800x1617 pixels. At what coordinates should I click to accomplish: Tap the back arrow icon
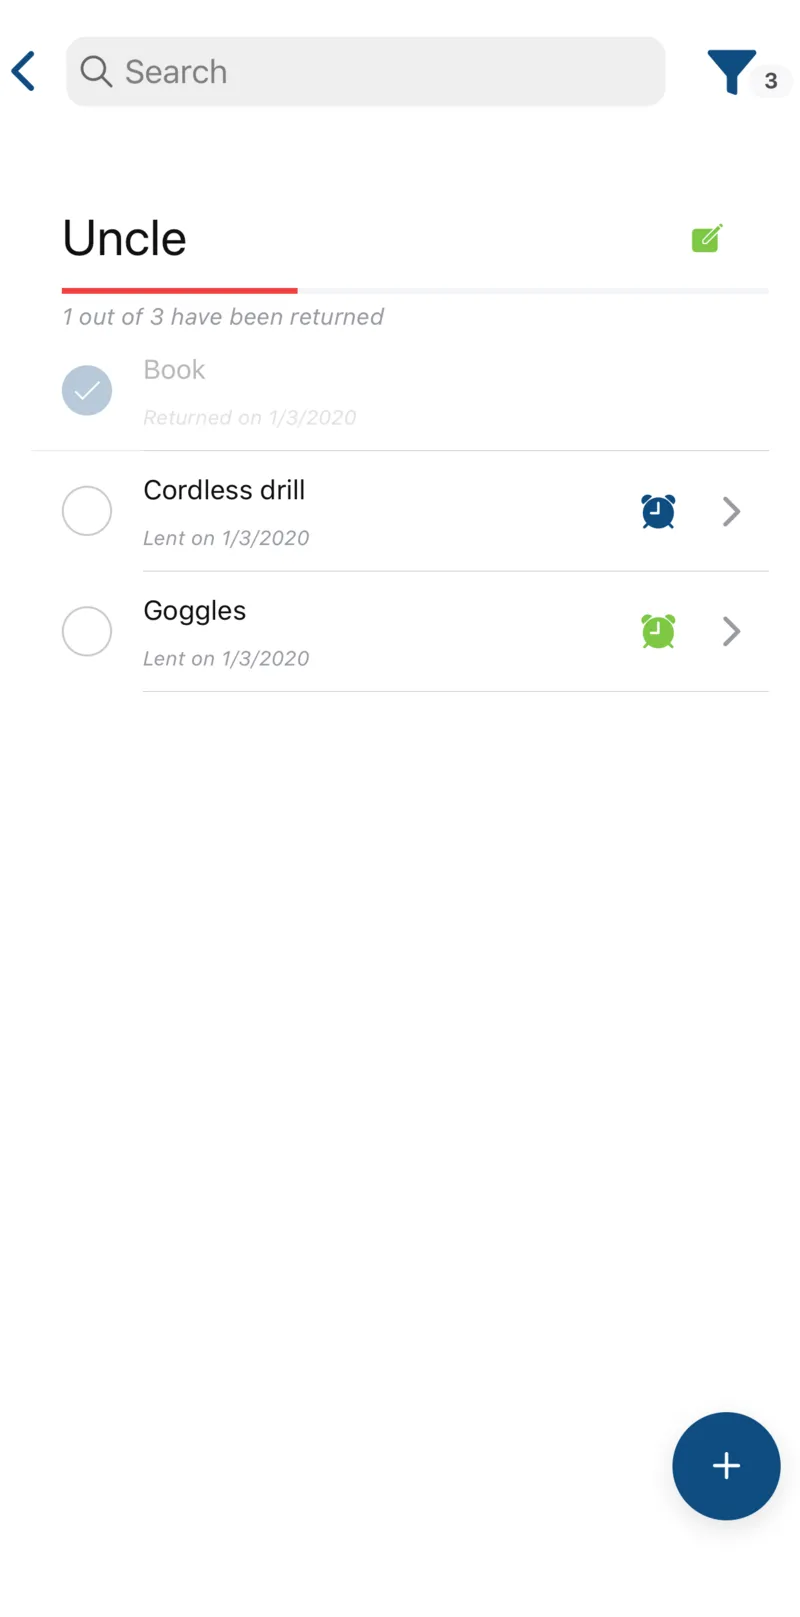pyautogui.click(x=24, y=72)
